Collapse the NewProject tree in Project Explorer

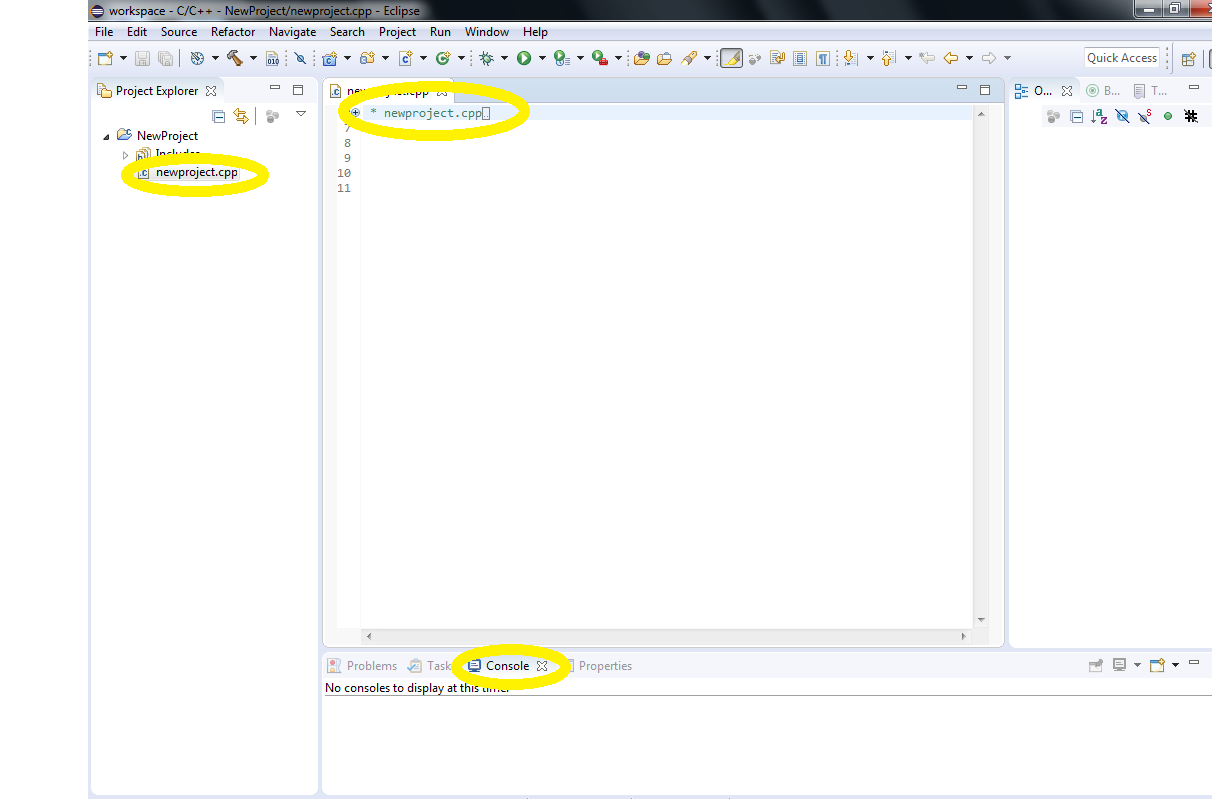coord(106,135)
